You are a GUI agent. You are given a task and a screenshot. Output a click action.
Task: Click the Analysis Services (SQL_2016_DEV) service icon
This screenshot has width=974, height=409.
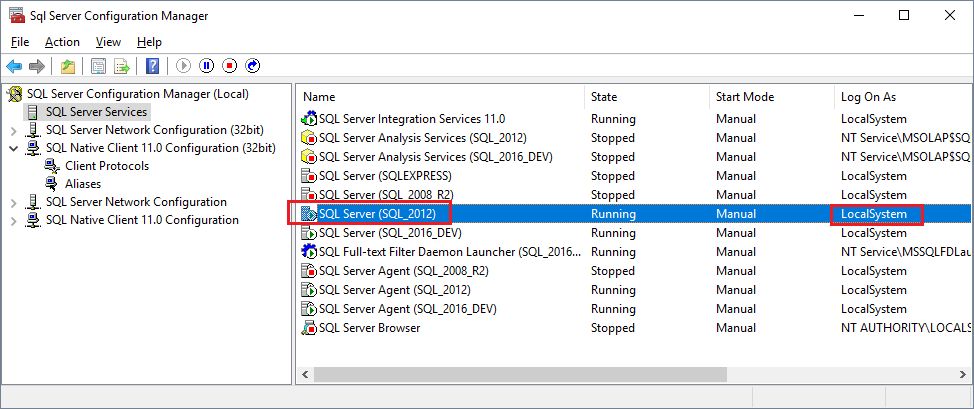point(309,157)
